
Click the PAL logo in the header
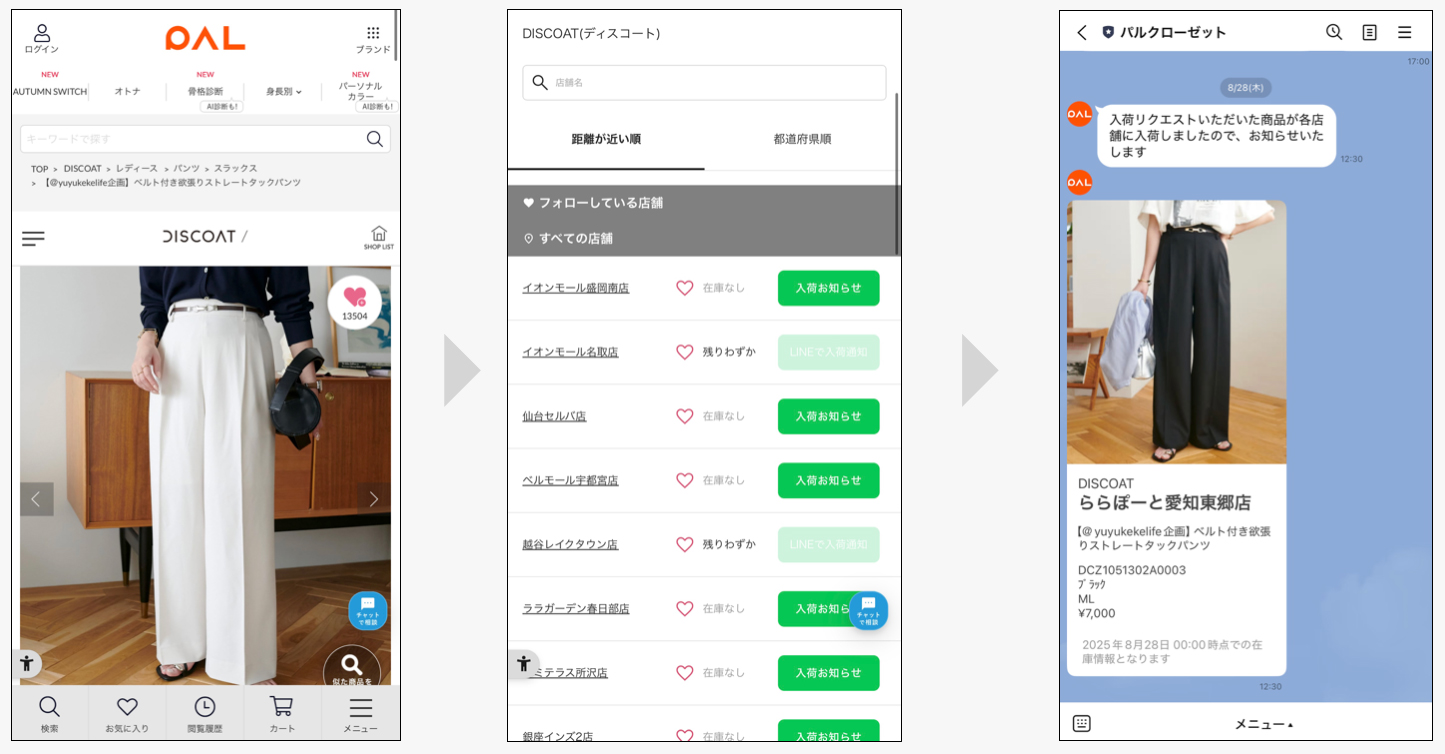pos(205,38)
